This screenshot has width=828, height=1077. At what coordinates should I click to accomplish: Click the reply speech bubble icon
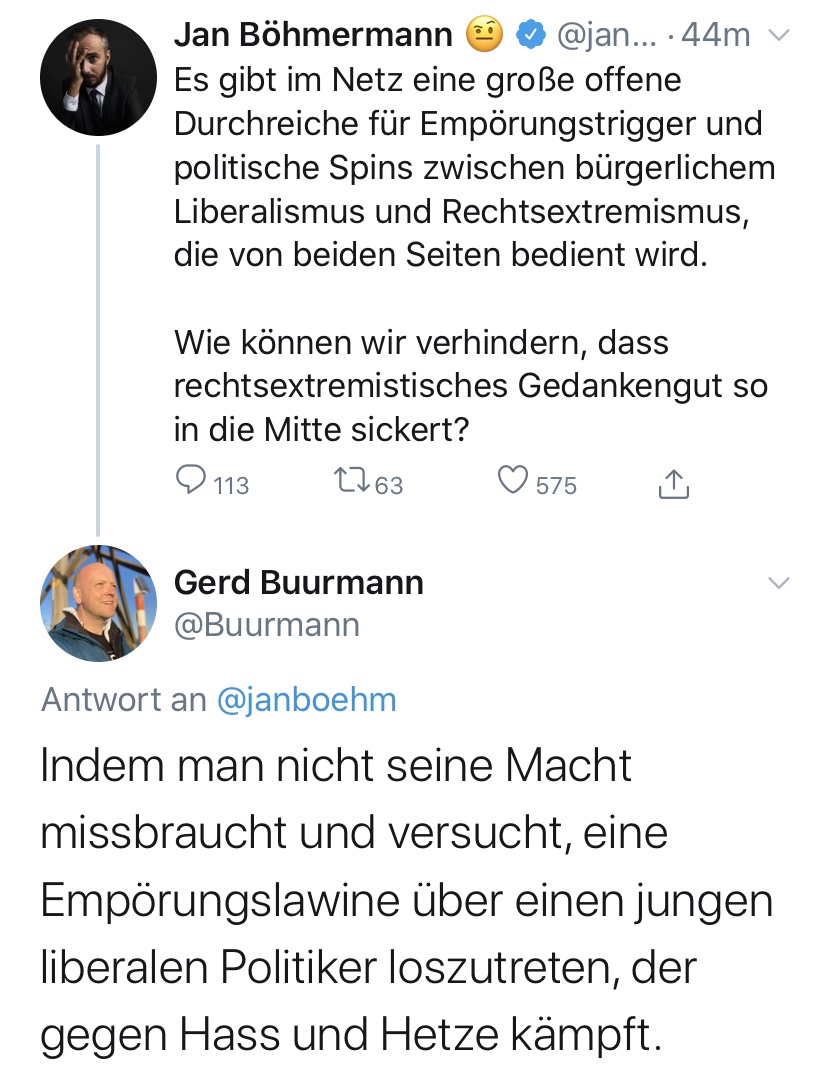click(191, 482)
